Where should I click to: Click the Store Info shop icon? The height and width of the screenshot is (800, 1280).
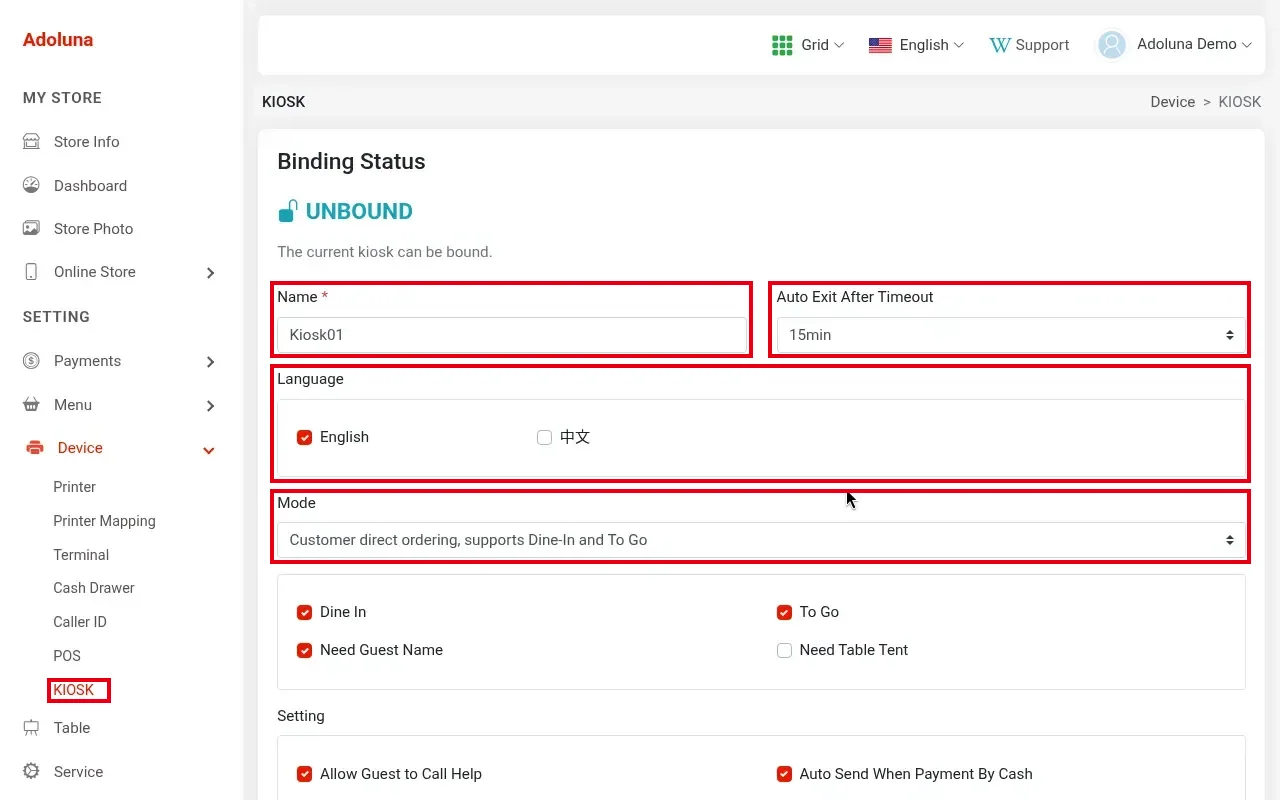coord(31,142)
